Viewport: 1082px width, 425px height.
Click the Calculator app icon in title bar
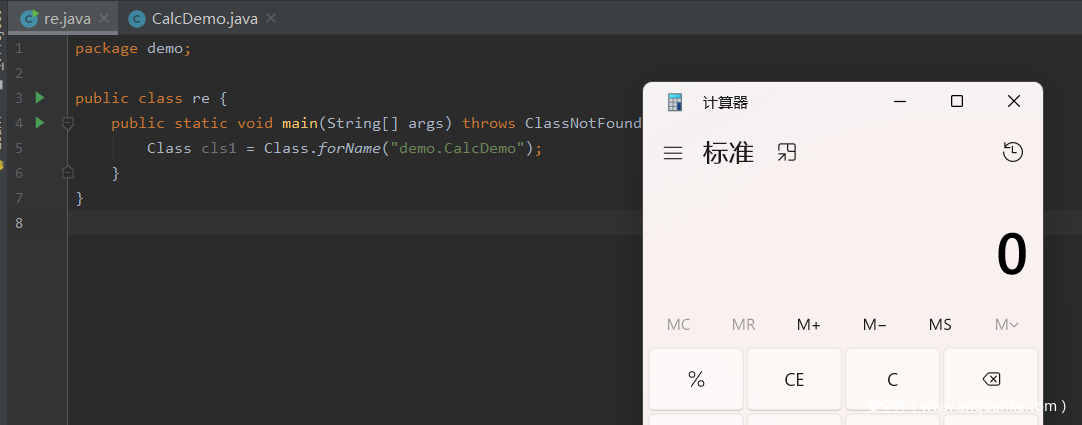tap(675, 102)
